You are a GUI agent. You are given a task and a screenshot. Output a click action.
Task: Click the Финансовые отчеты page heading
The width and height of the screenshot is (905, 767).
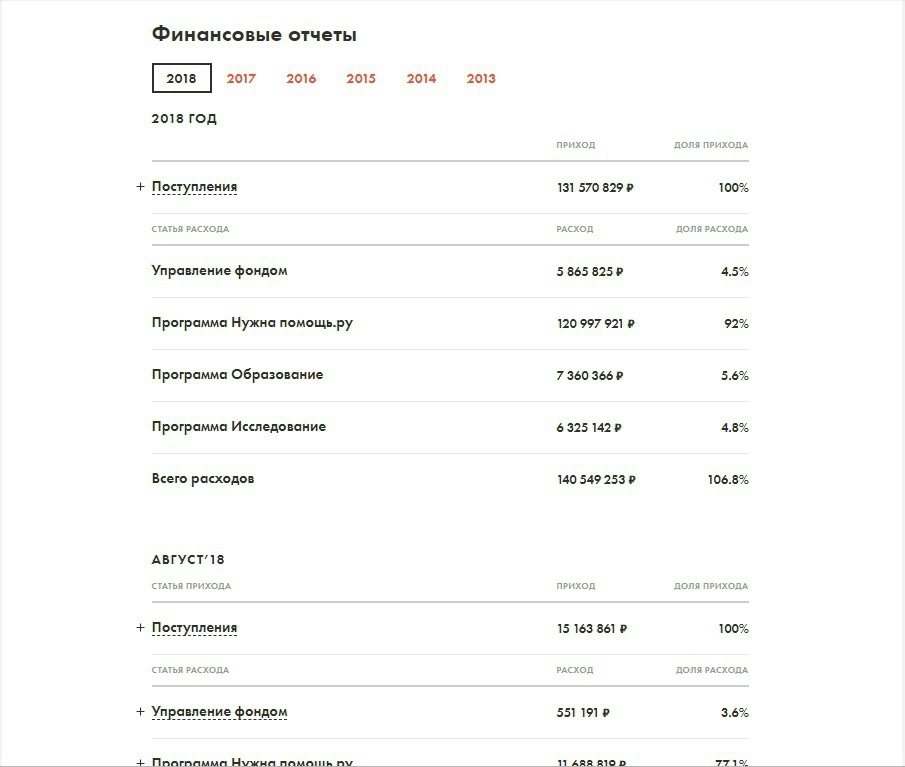point(254,34)
